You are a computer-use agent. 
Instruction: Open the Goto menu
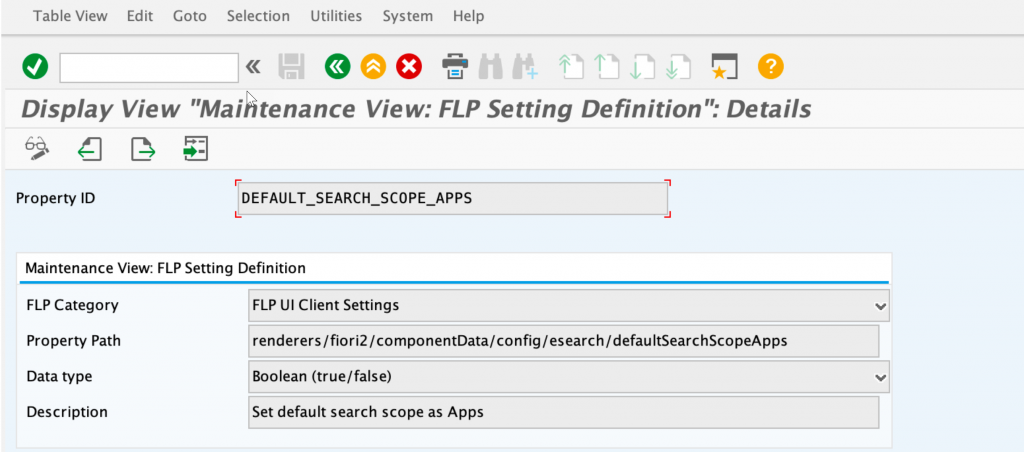pos(190,16)
